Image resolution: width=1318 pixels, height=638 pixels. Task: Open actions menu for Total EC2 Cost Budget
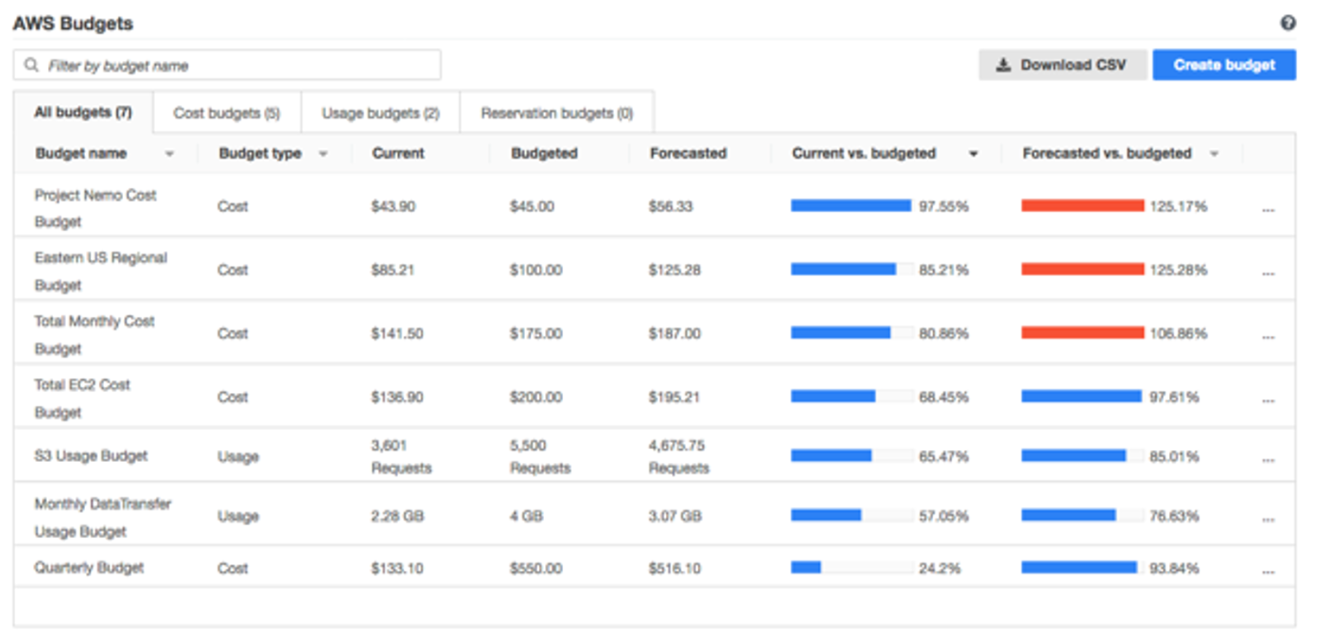click(1268, 400)
